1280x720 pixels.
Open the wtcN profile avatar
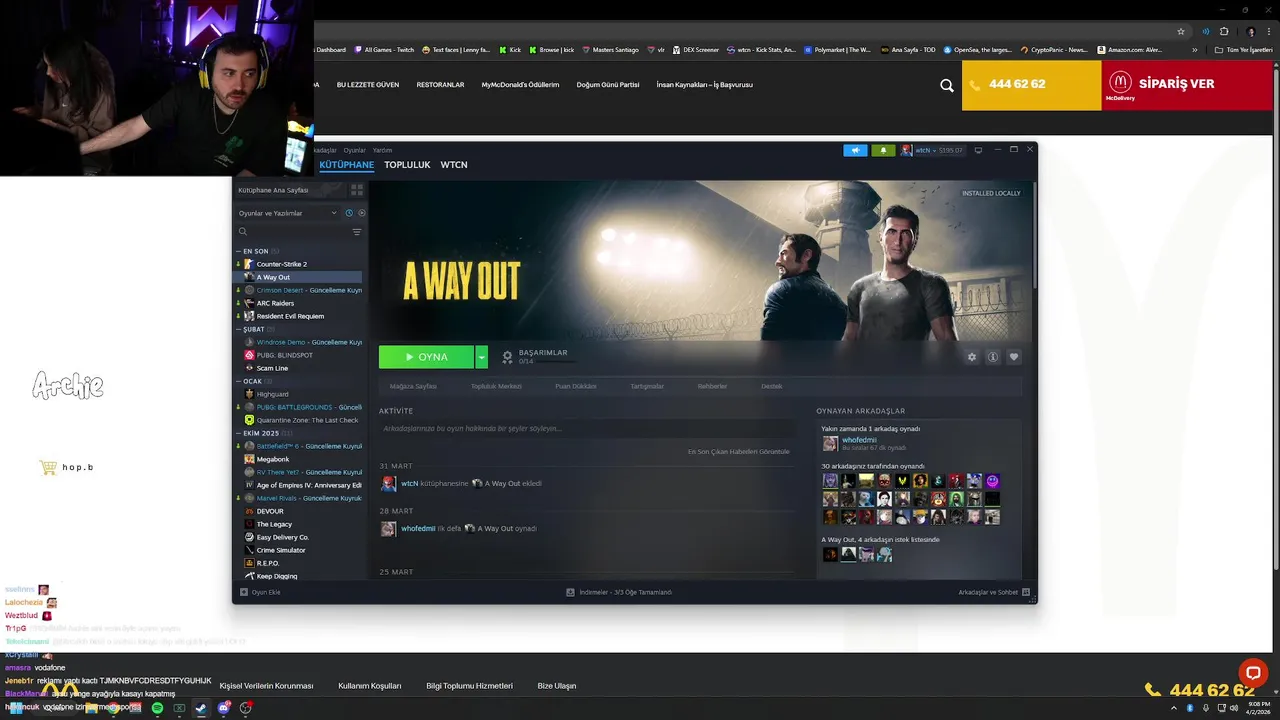tap(906, 150)
